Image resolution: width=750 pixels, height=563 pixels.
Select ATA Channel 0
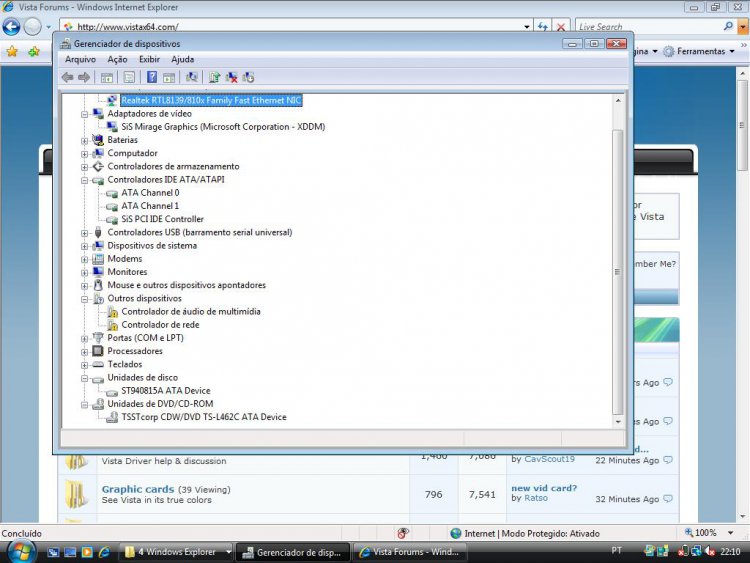150,193
